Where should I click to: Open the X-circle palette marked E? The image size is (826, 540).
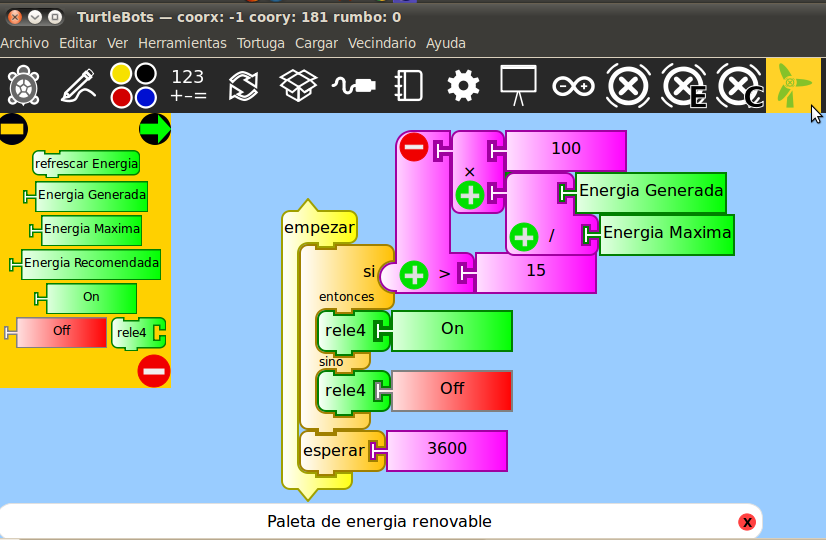tap(683, 85)
